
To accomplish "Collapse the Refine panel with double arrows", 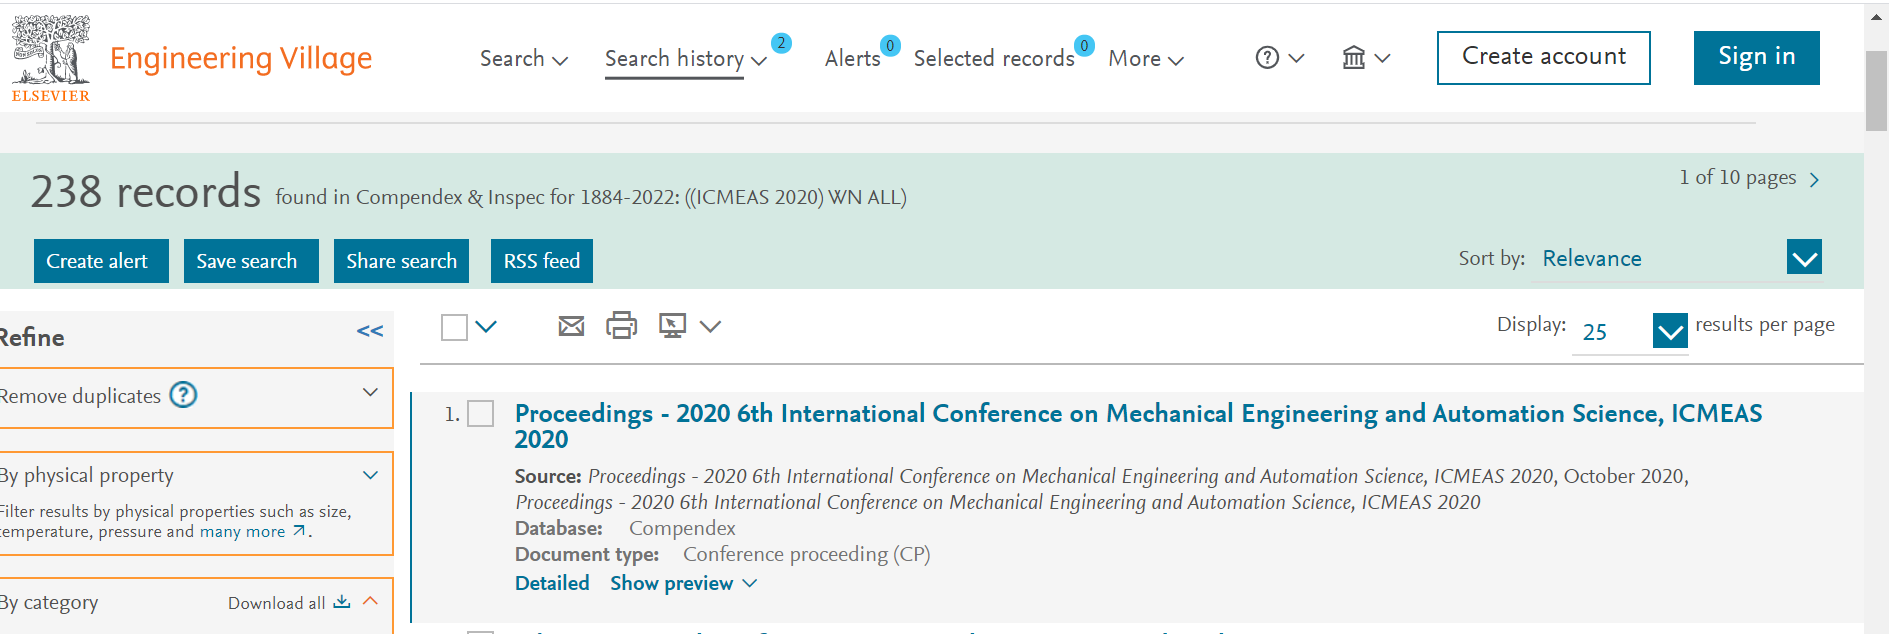I will coord(370,331).
